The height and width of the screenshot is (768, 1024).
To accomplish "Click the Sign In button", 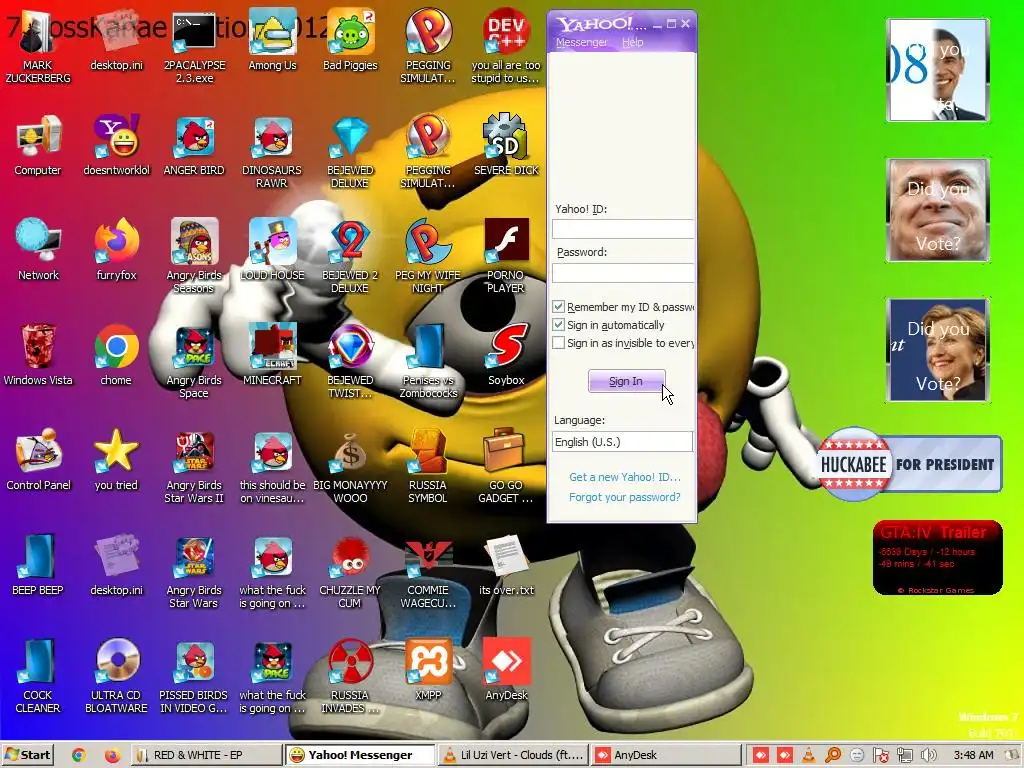I will pyautogui.click(x=626, y=381).
